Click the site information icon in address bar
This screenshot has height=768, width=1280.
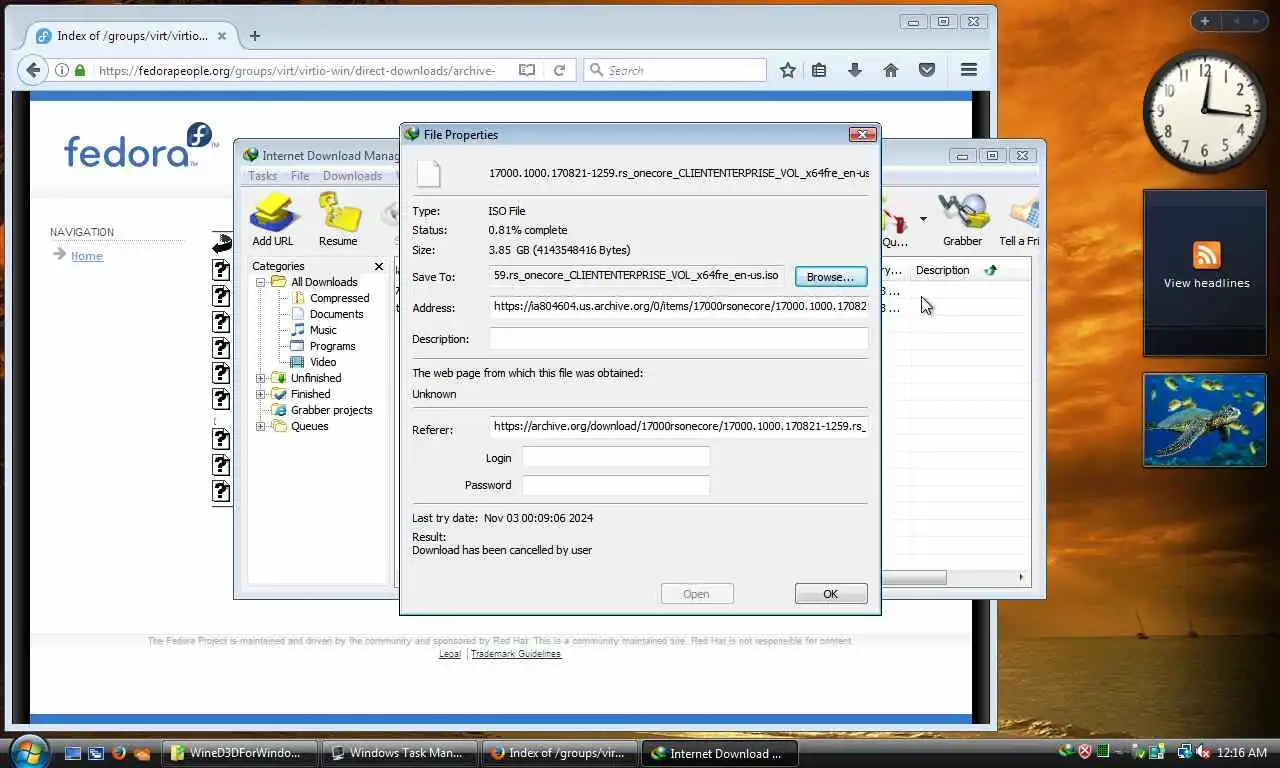62,70
